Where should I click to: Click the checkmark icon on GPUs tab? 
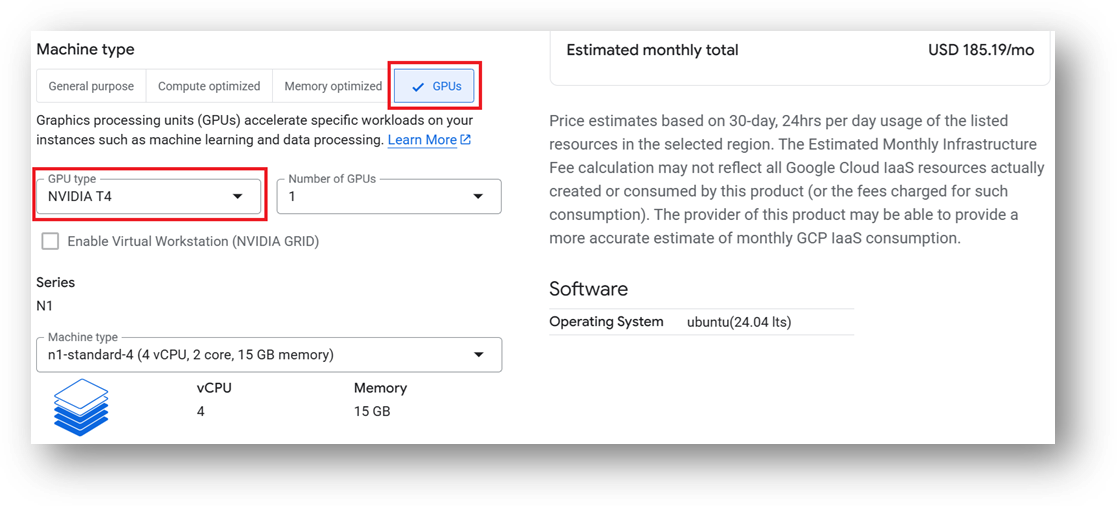coord(418,87)
